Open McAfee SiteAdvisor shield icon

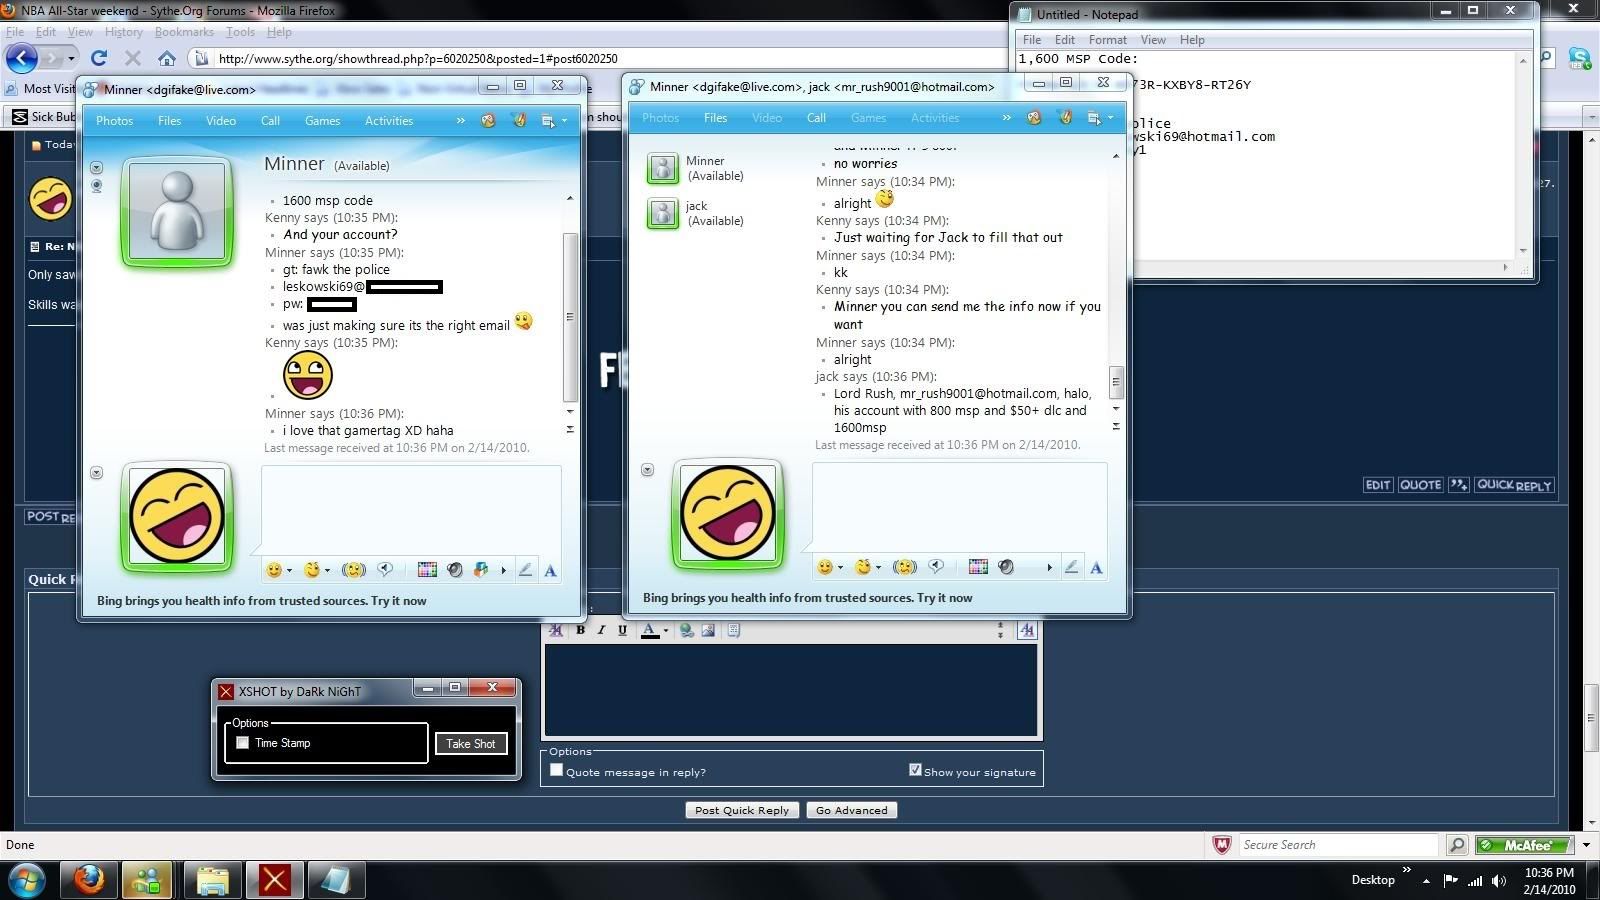pyautogui.click(x=1221, y=845)
